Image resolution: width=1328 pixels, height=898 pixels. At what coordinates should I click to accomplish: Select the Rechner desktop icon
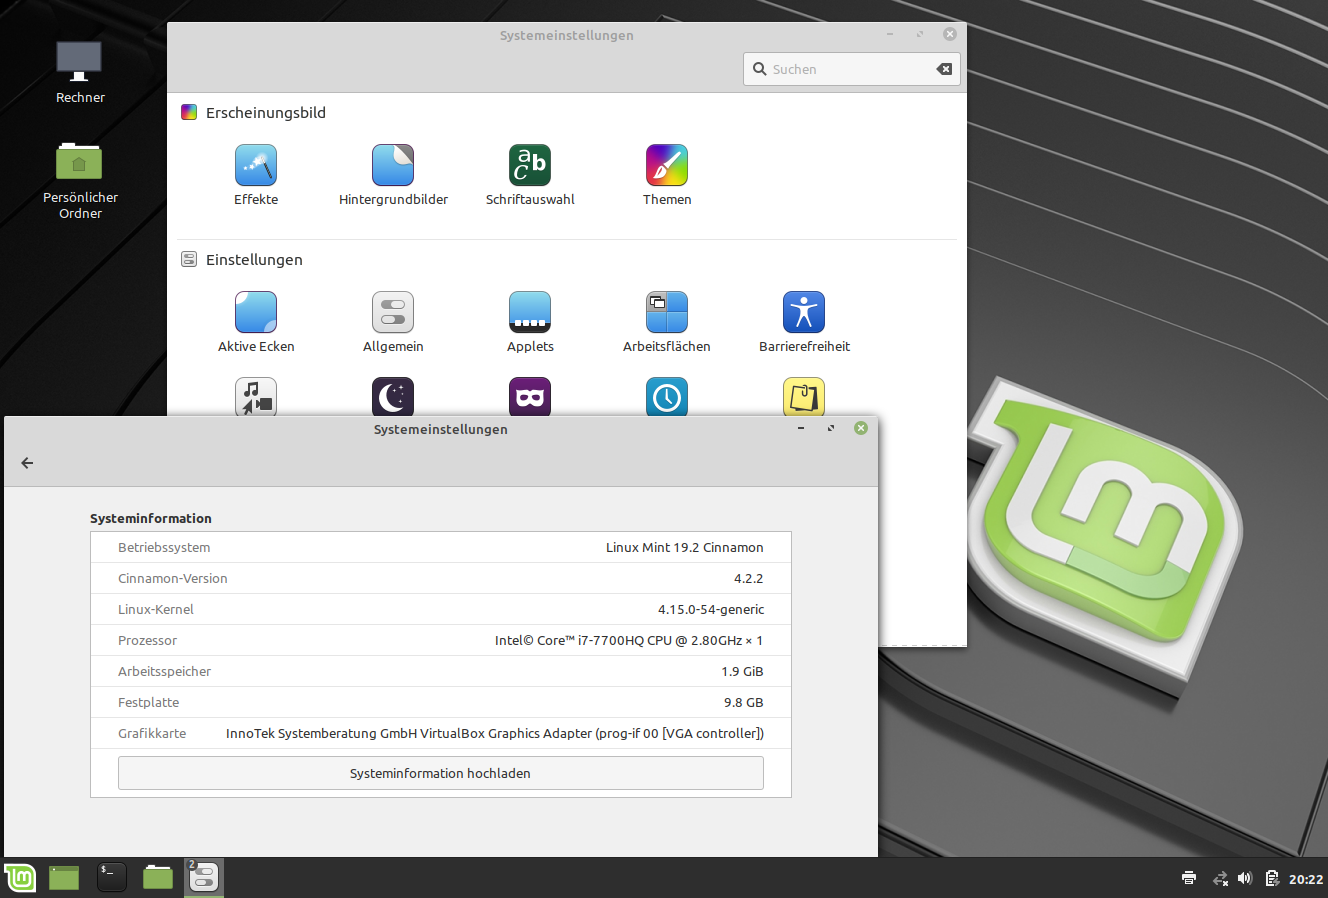pos(80,72)
